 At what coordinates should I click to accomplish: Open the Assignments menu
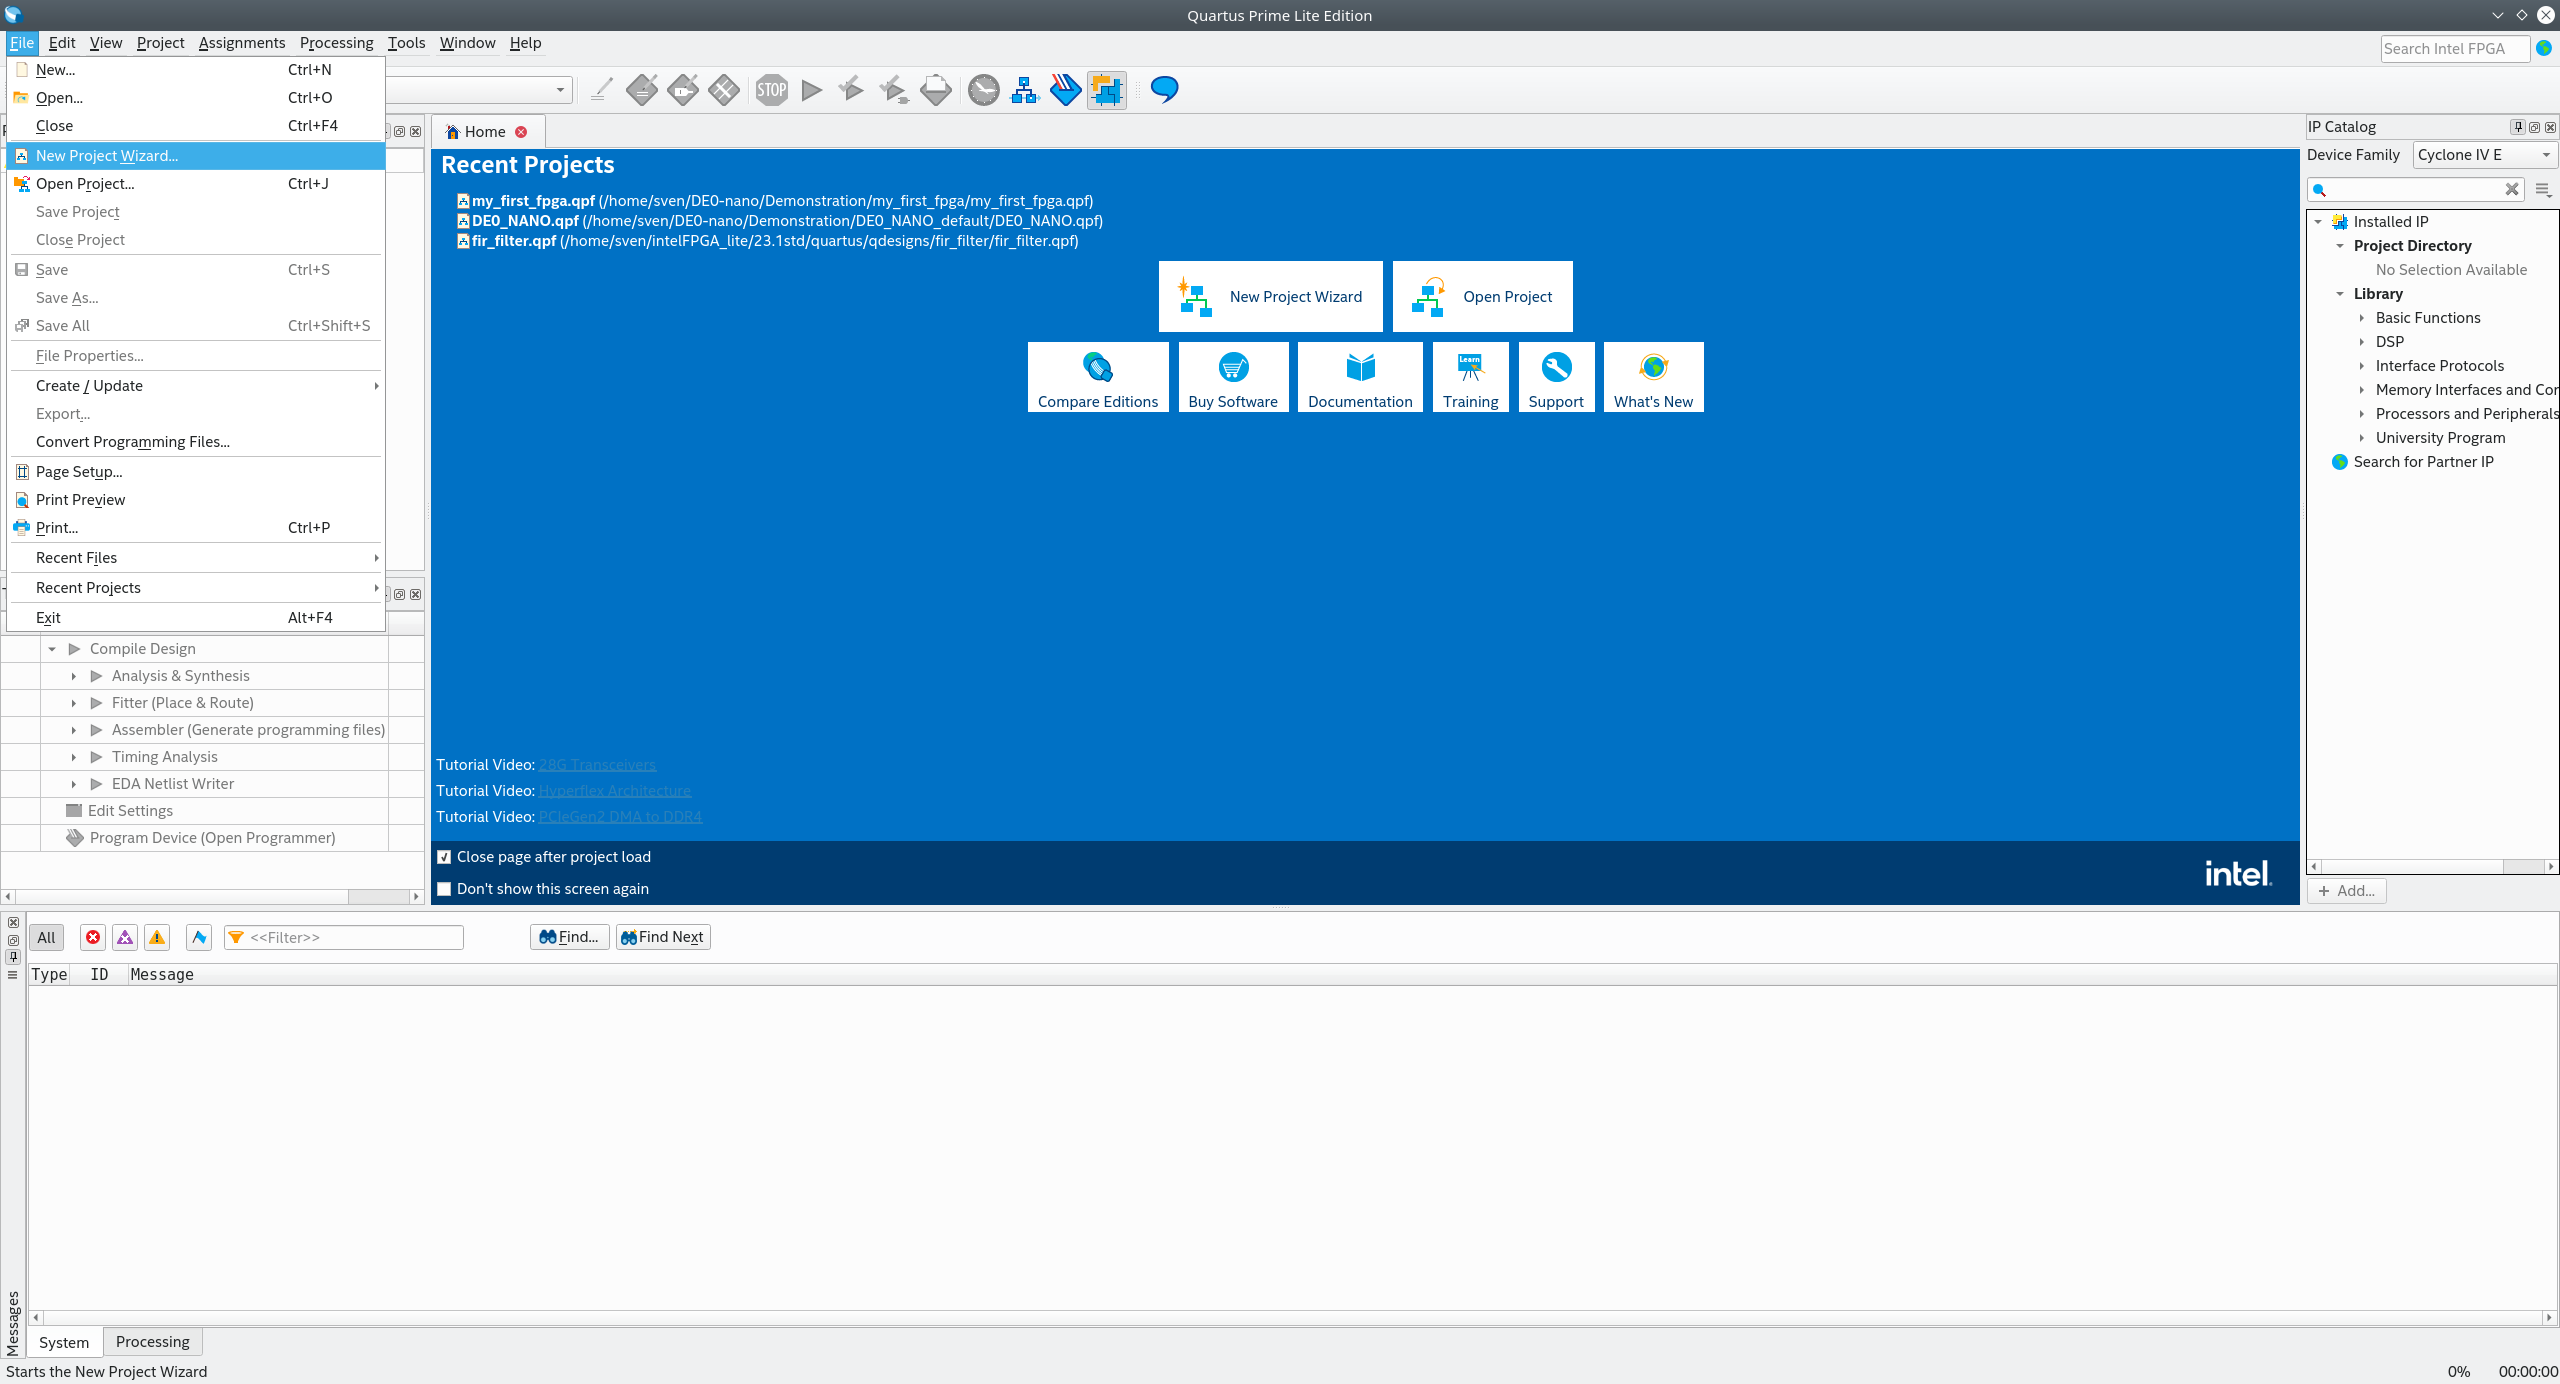pos(242,43)
